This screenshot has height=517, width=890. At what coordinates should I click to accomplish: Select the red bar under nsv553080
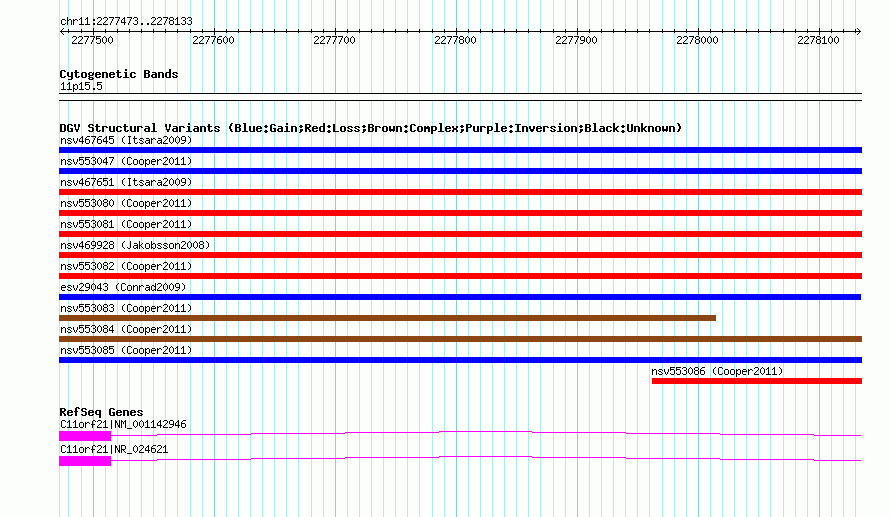pos(460,213)
